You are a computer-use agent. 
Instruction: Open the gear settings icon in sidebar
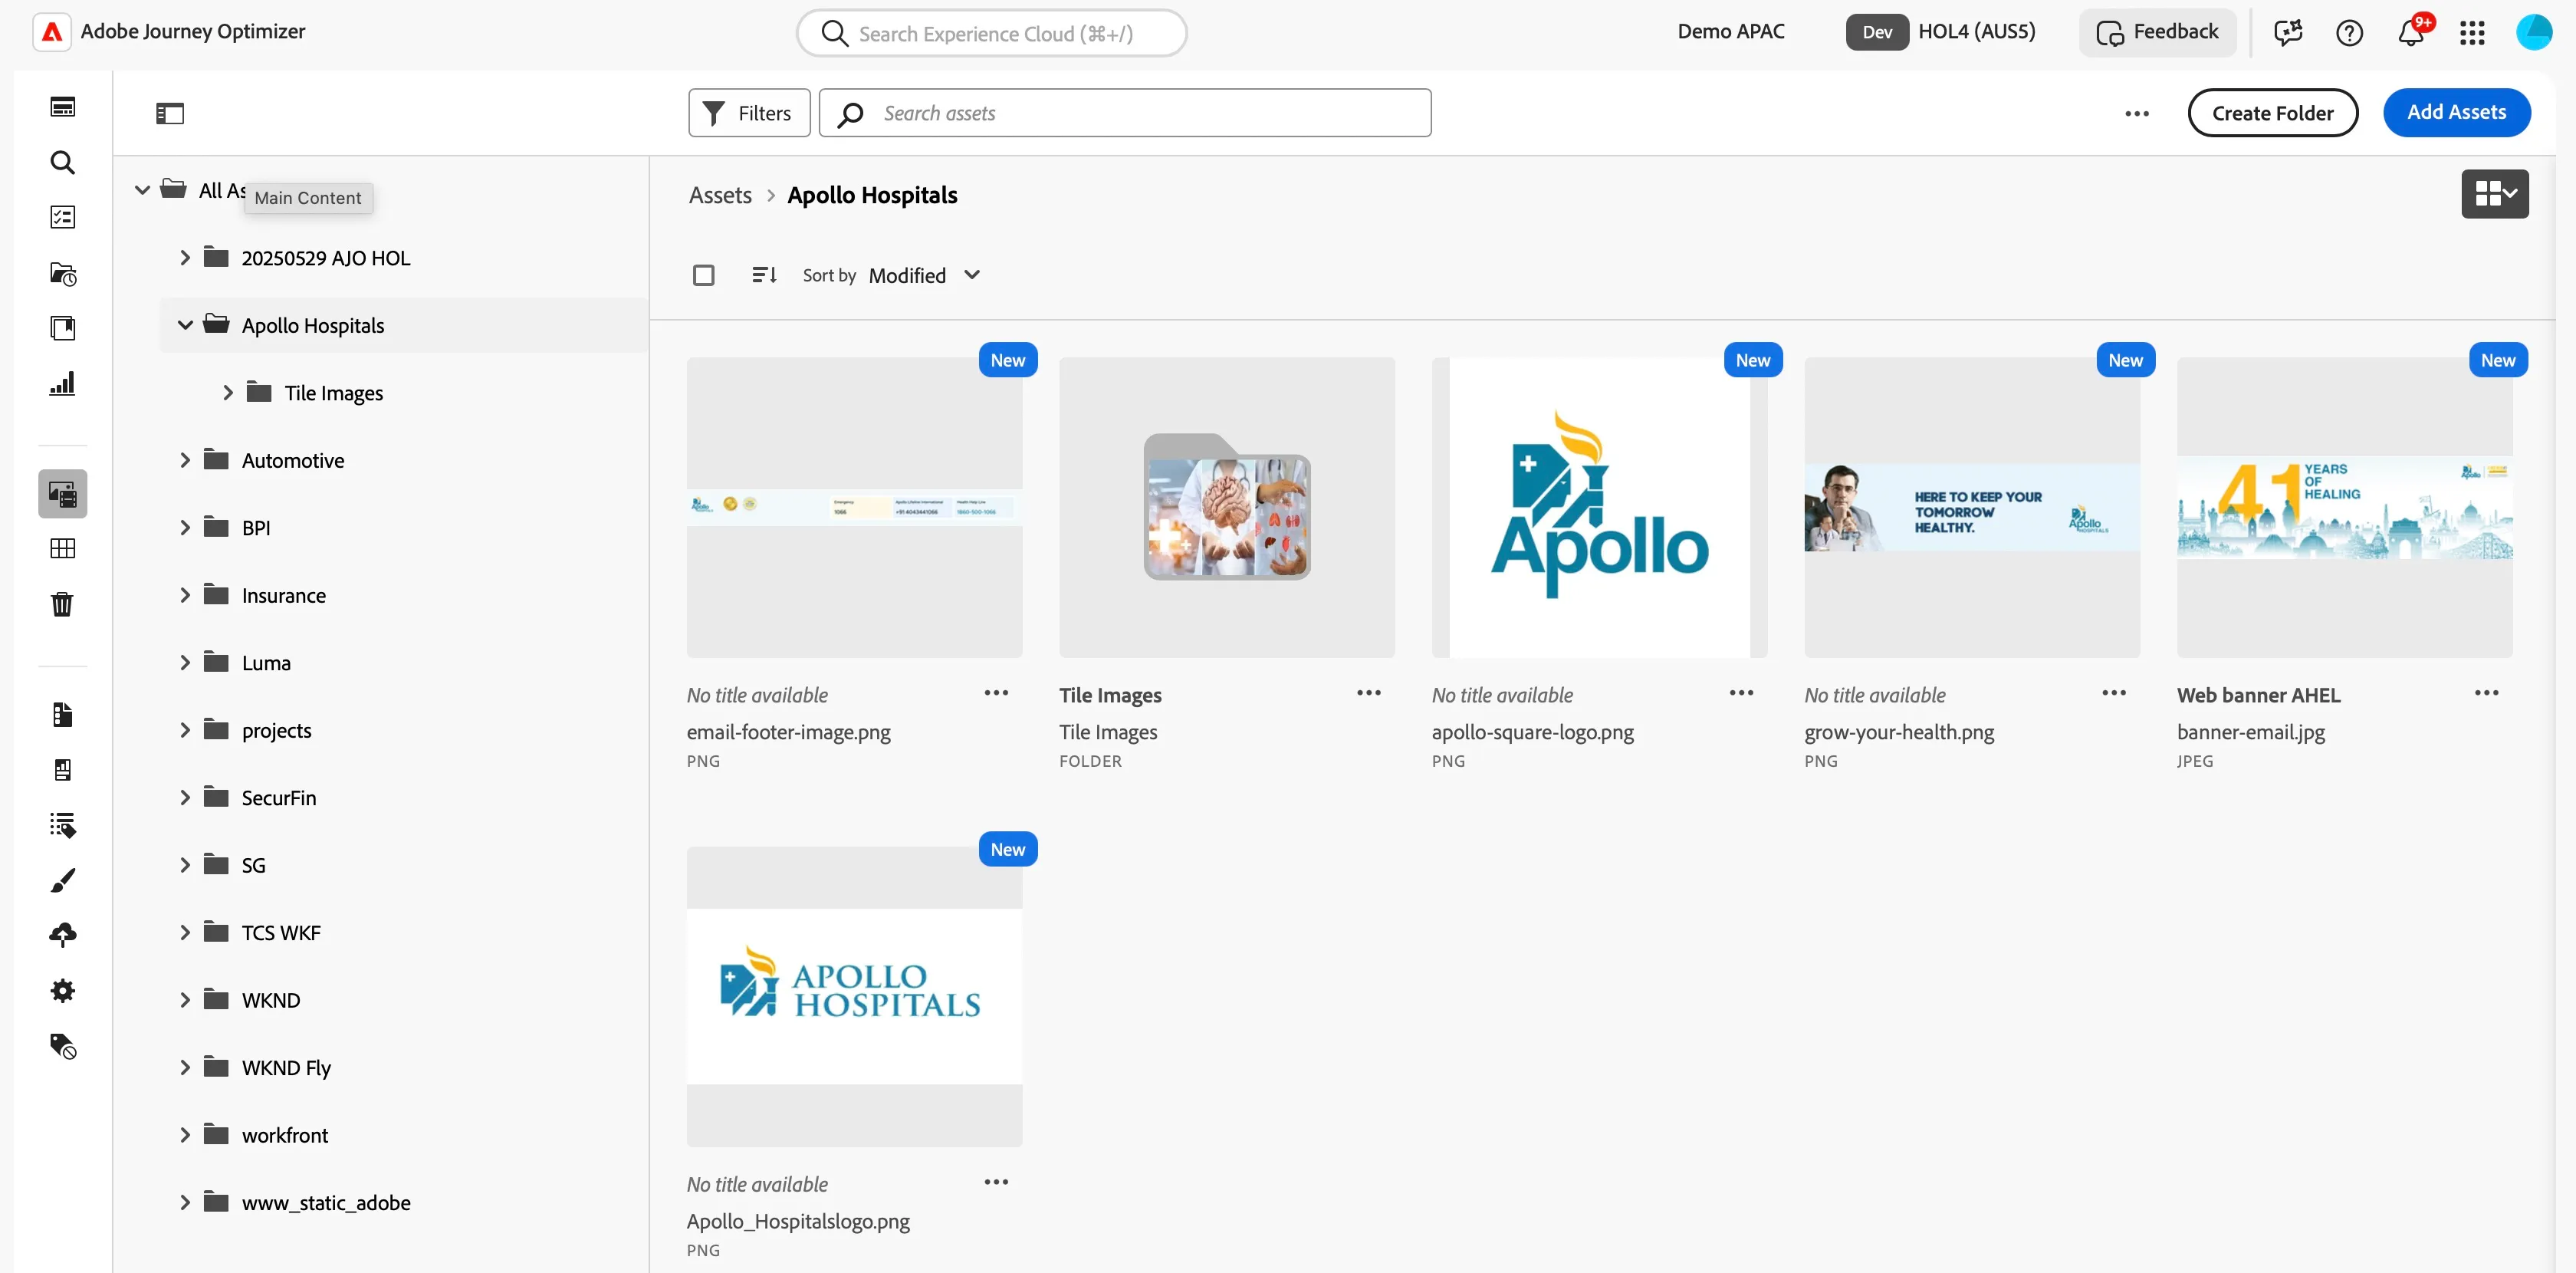(x=63, y=991)
